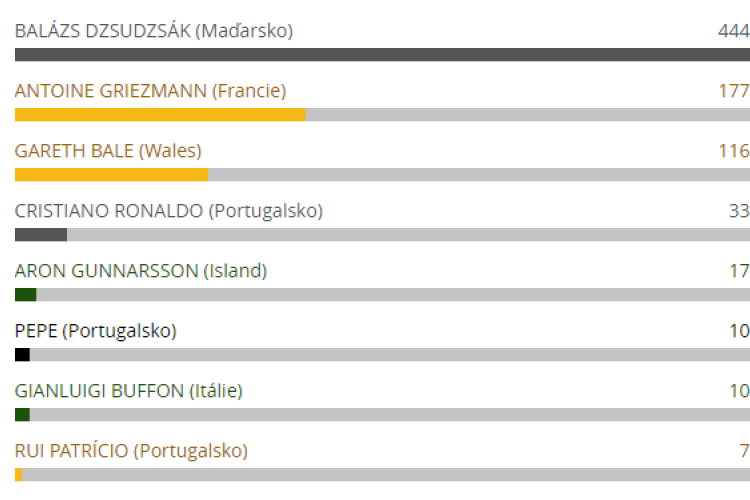Click the gray filled bar for Ronaldo

pyautogui.click(x=41, y=234)
